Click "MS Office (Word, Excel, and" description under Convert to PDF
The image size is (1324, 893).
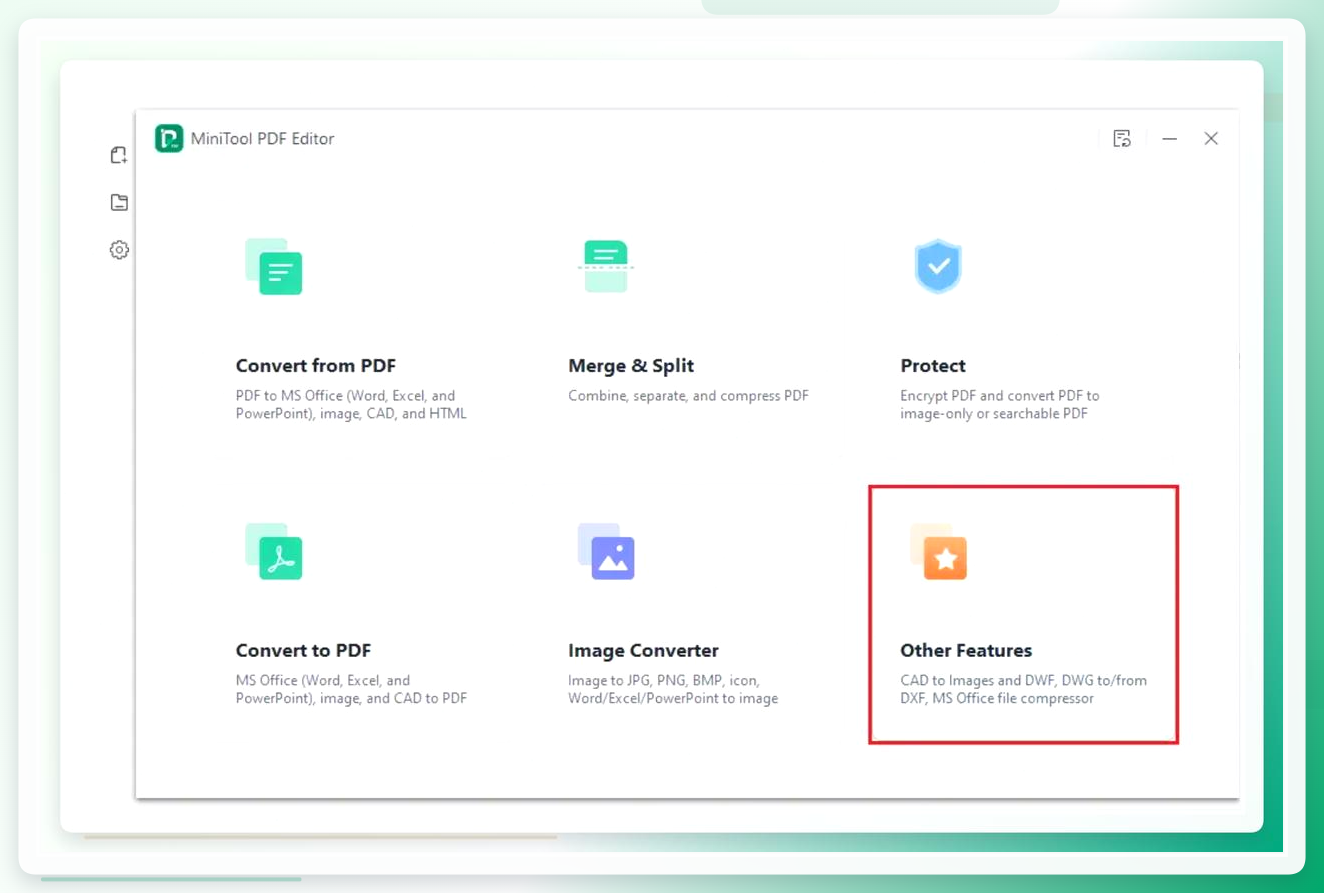click(x=323, y=681)
